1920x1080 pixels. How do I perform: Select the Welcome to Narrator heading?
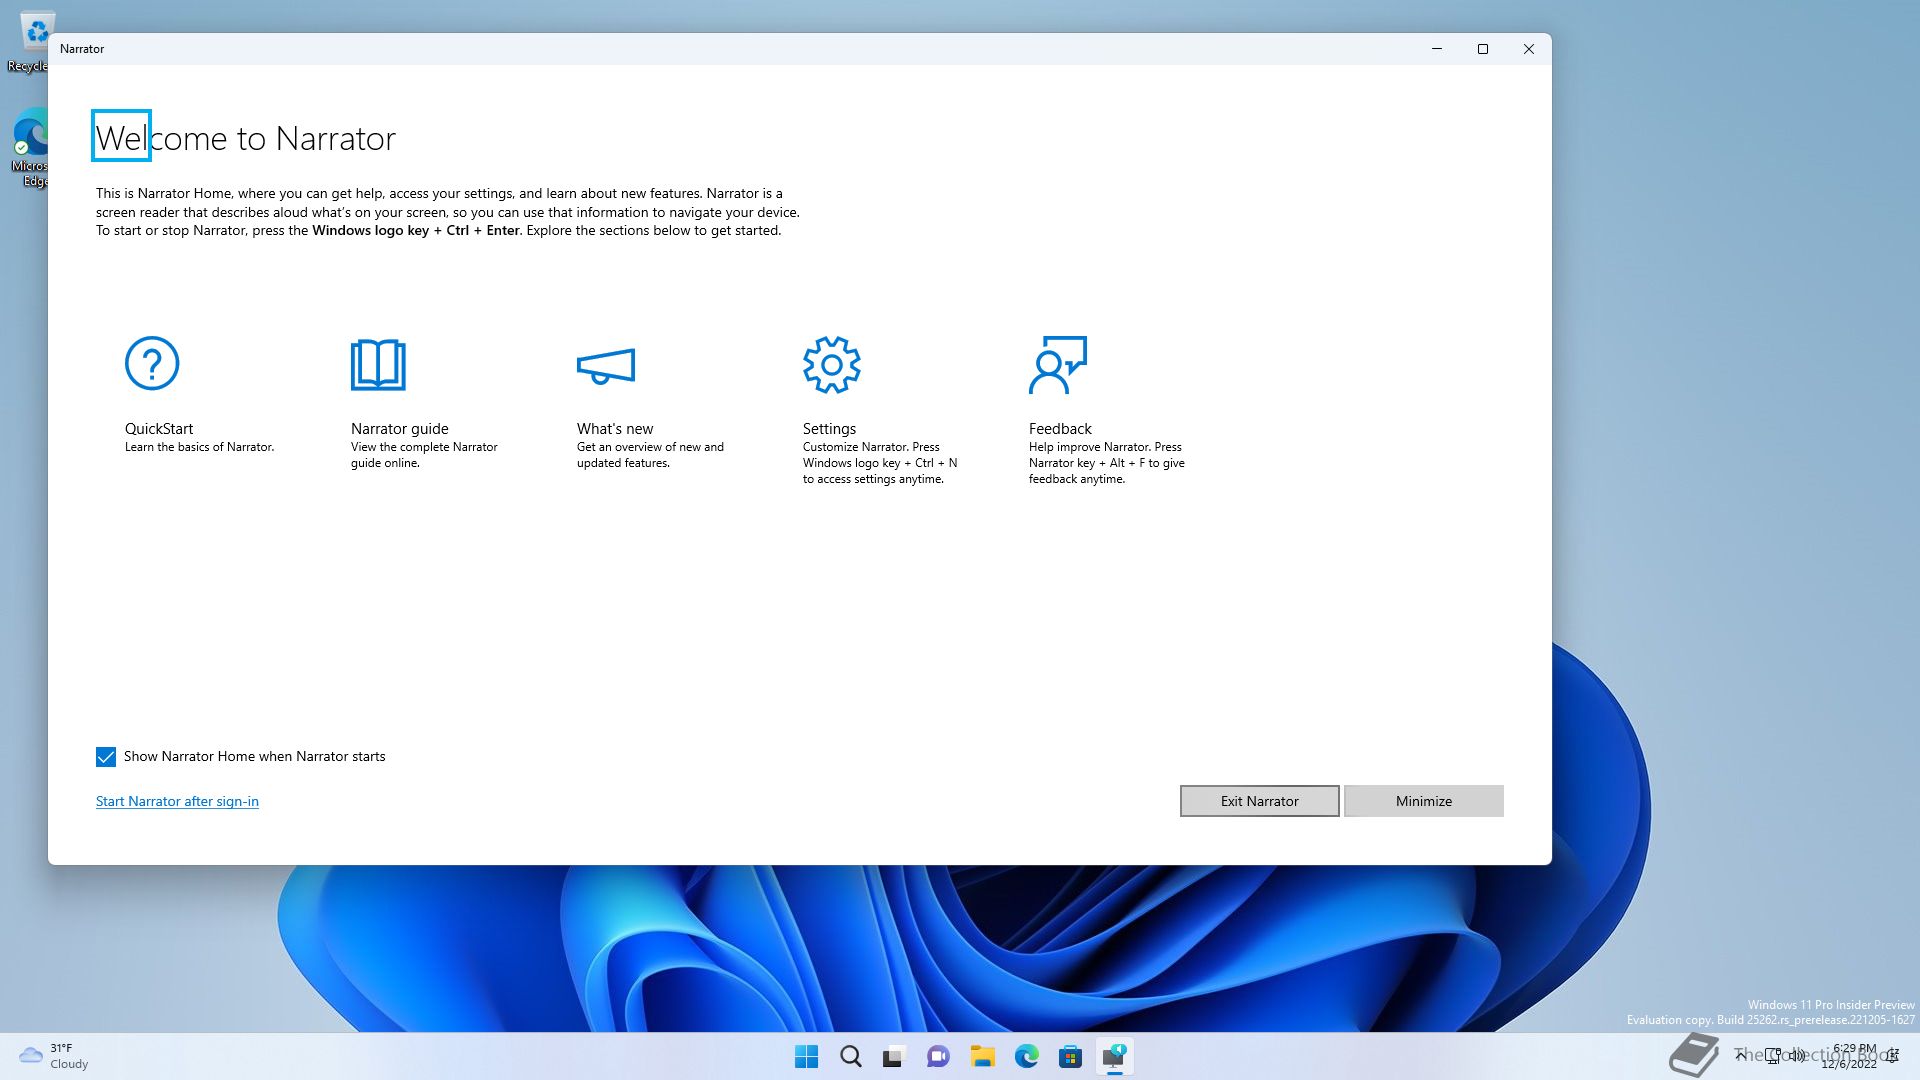(x=245, y=138)
